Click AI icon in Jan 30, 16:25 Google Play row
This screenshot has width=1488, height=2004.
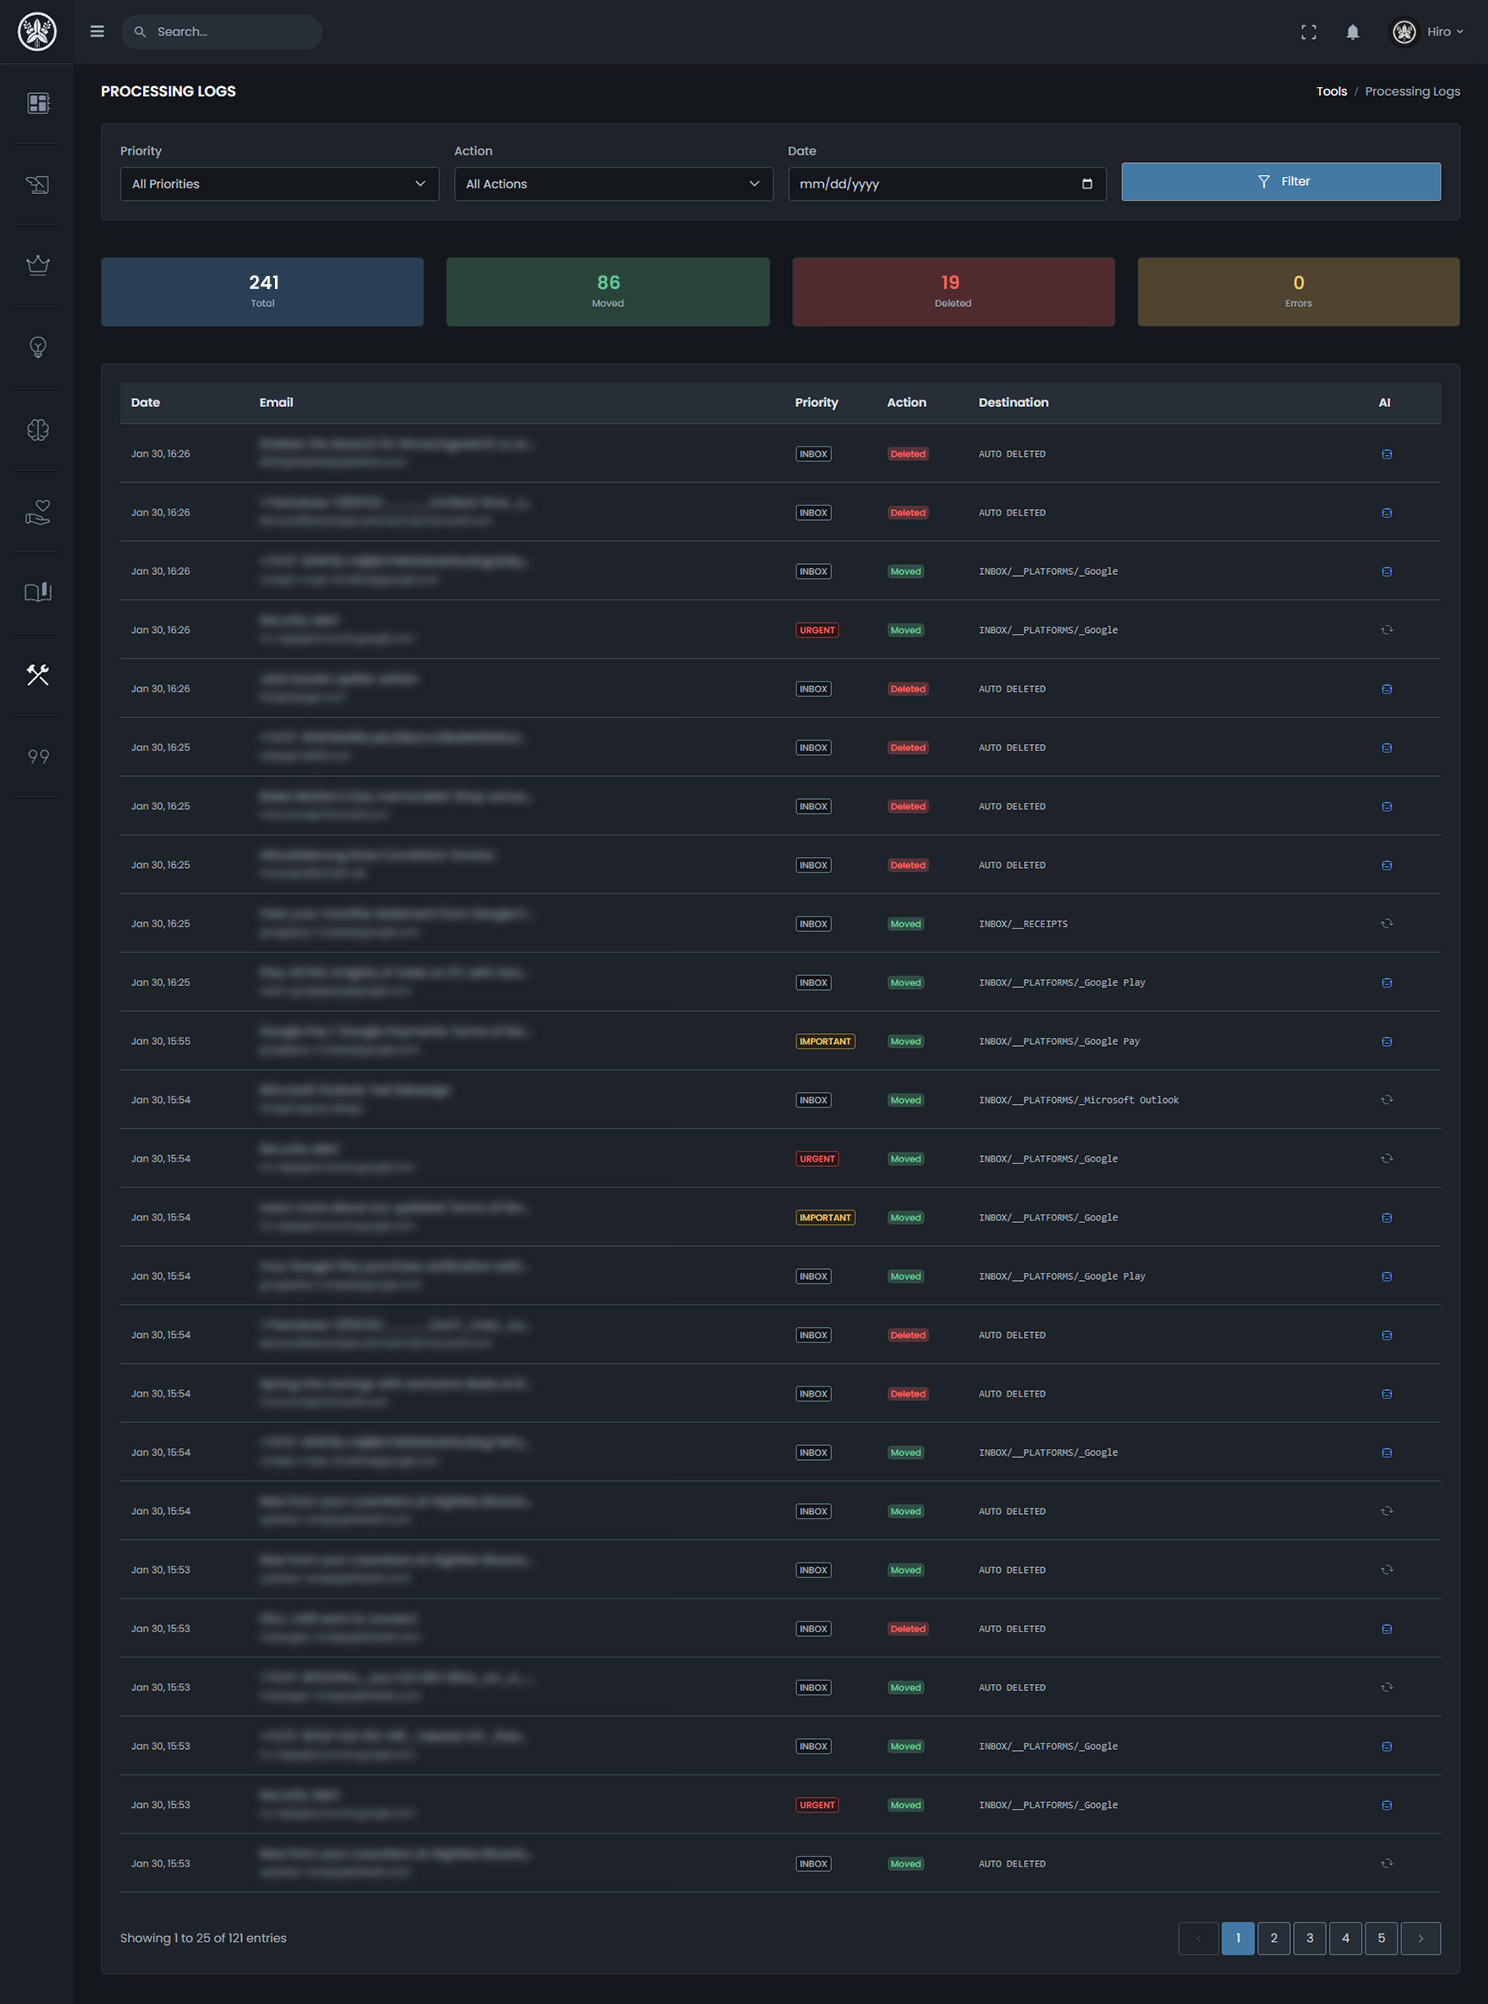pyautogui.click(x=1387, y=983)
